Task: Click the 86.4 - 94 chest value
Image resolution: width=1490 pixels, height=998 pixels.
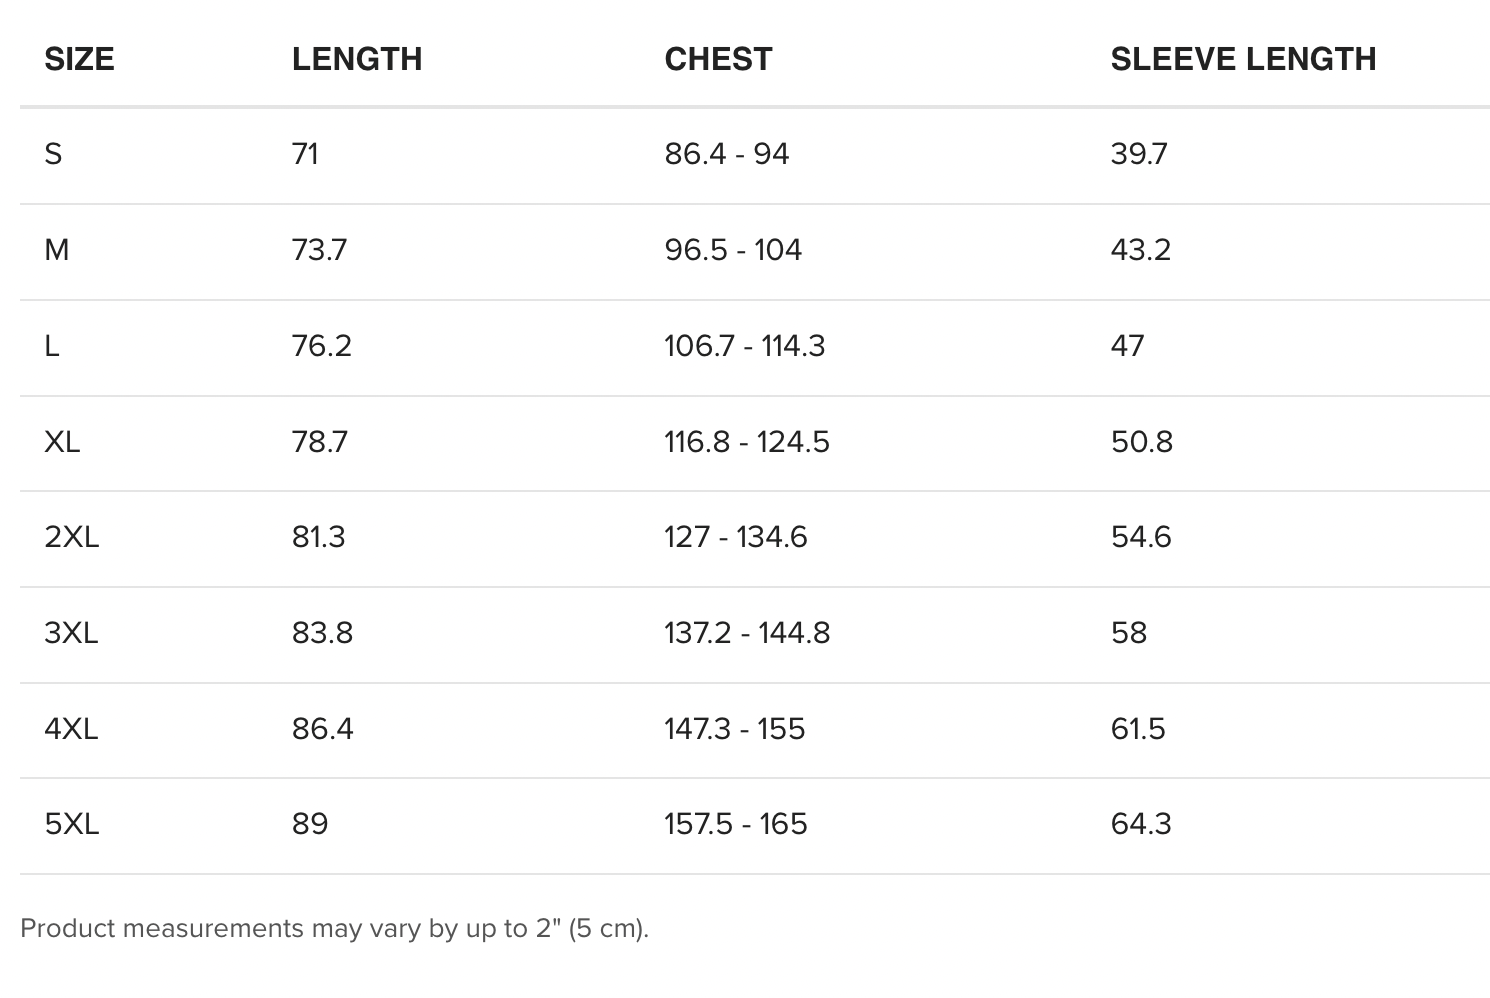Action: pyautogui.click(x=726, y=154)
